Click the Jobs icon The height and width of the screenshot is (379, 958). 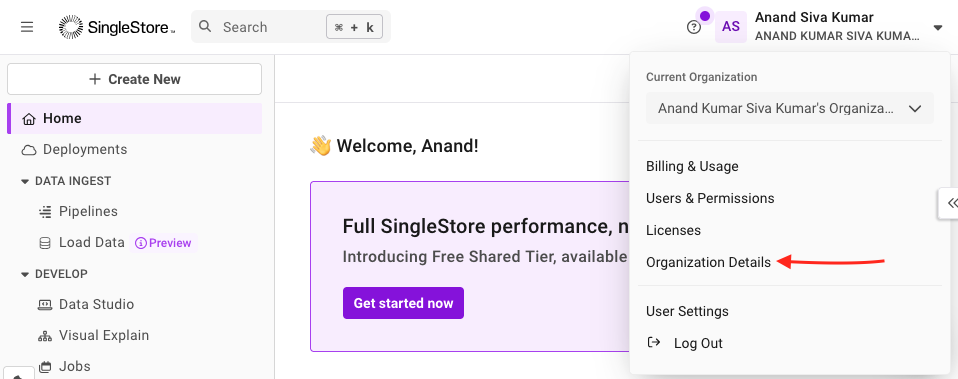point(45,367)
